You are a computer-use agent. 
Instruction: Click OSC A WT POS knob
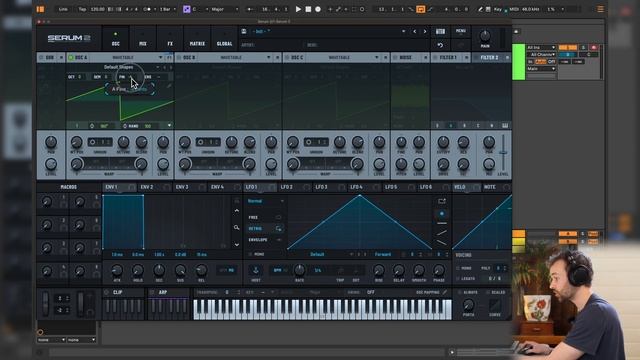[x=76, y=142]
